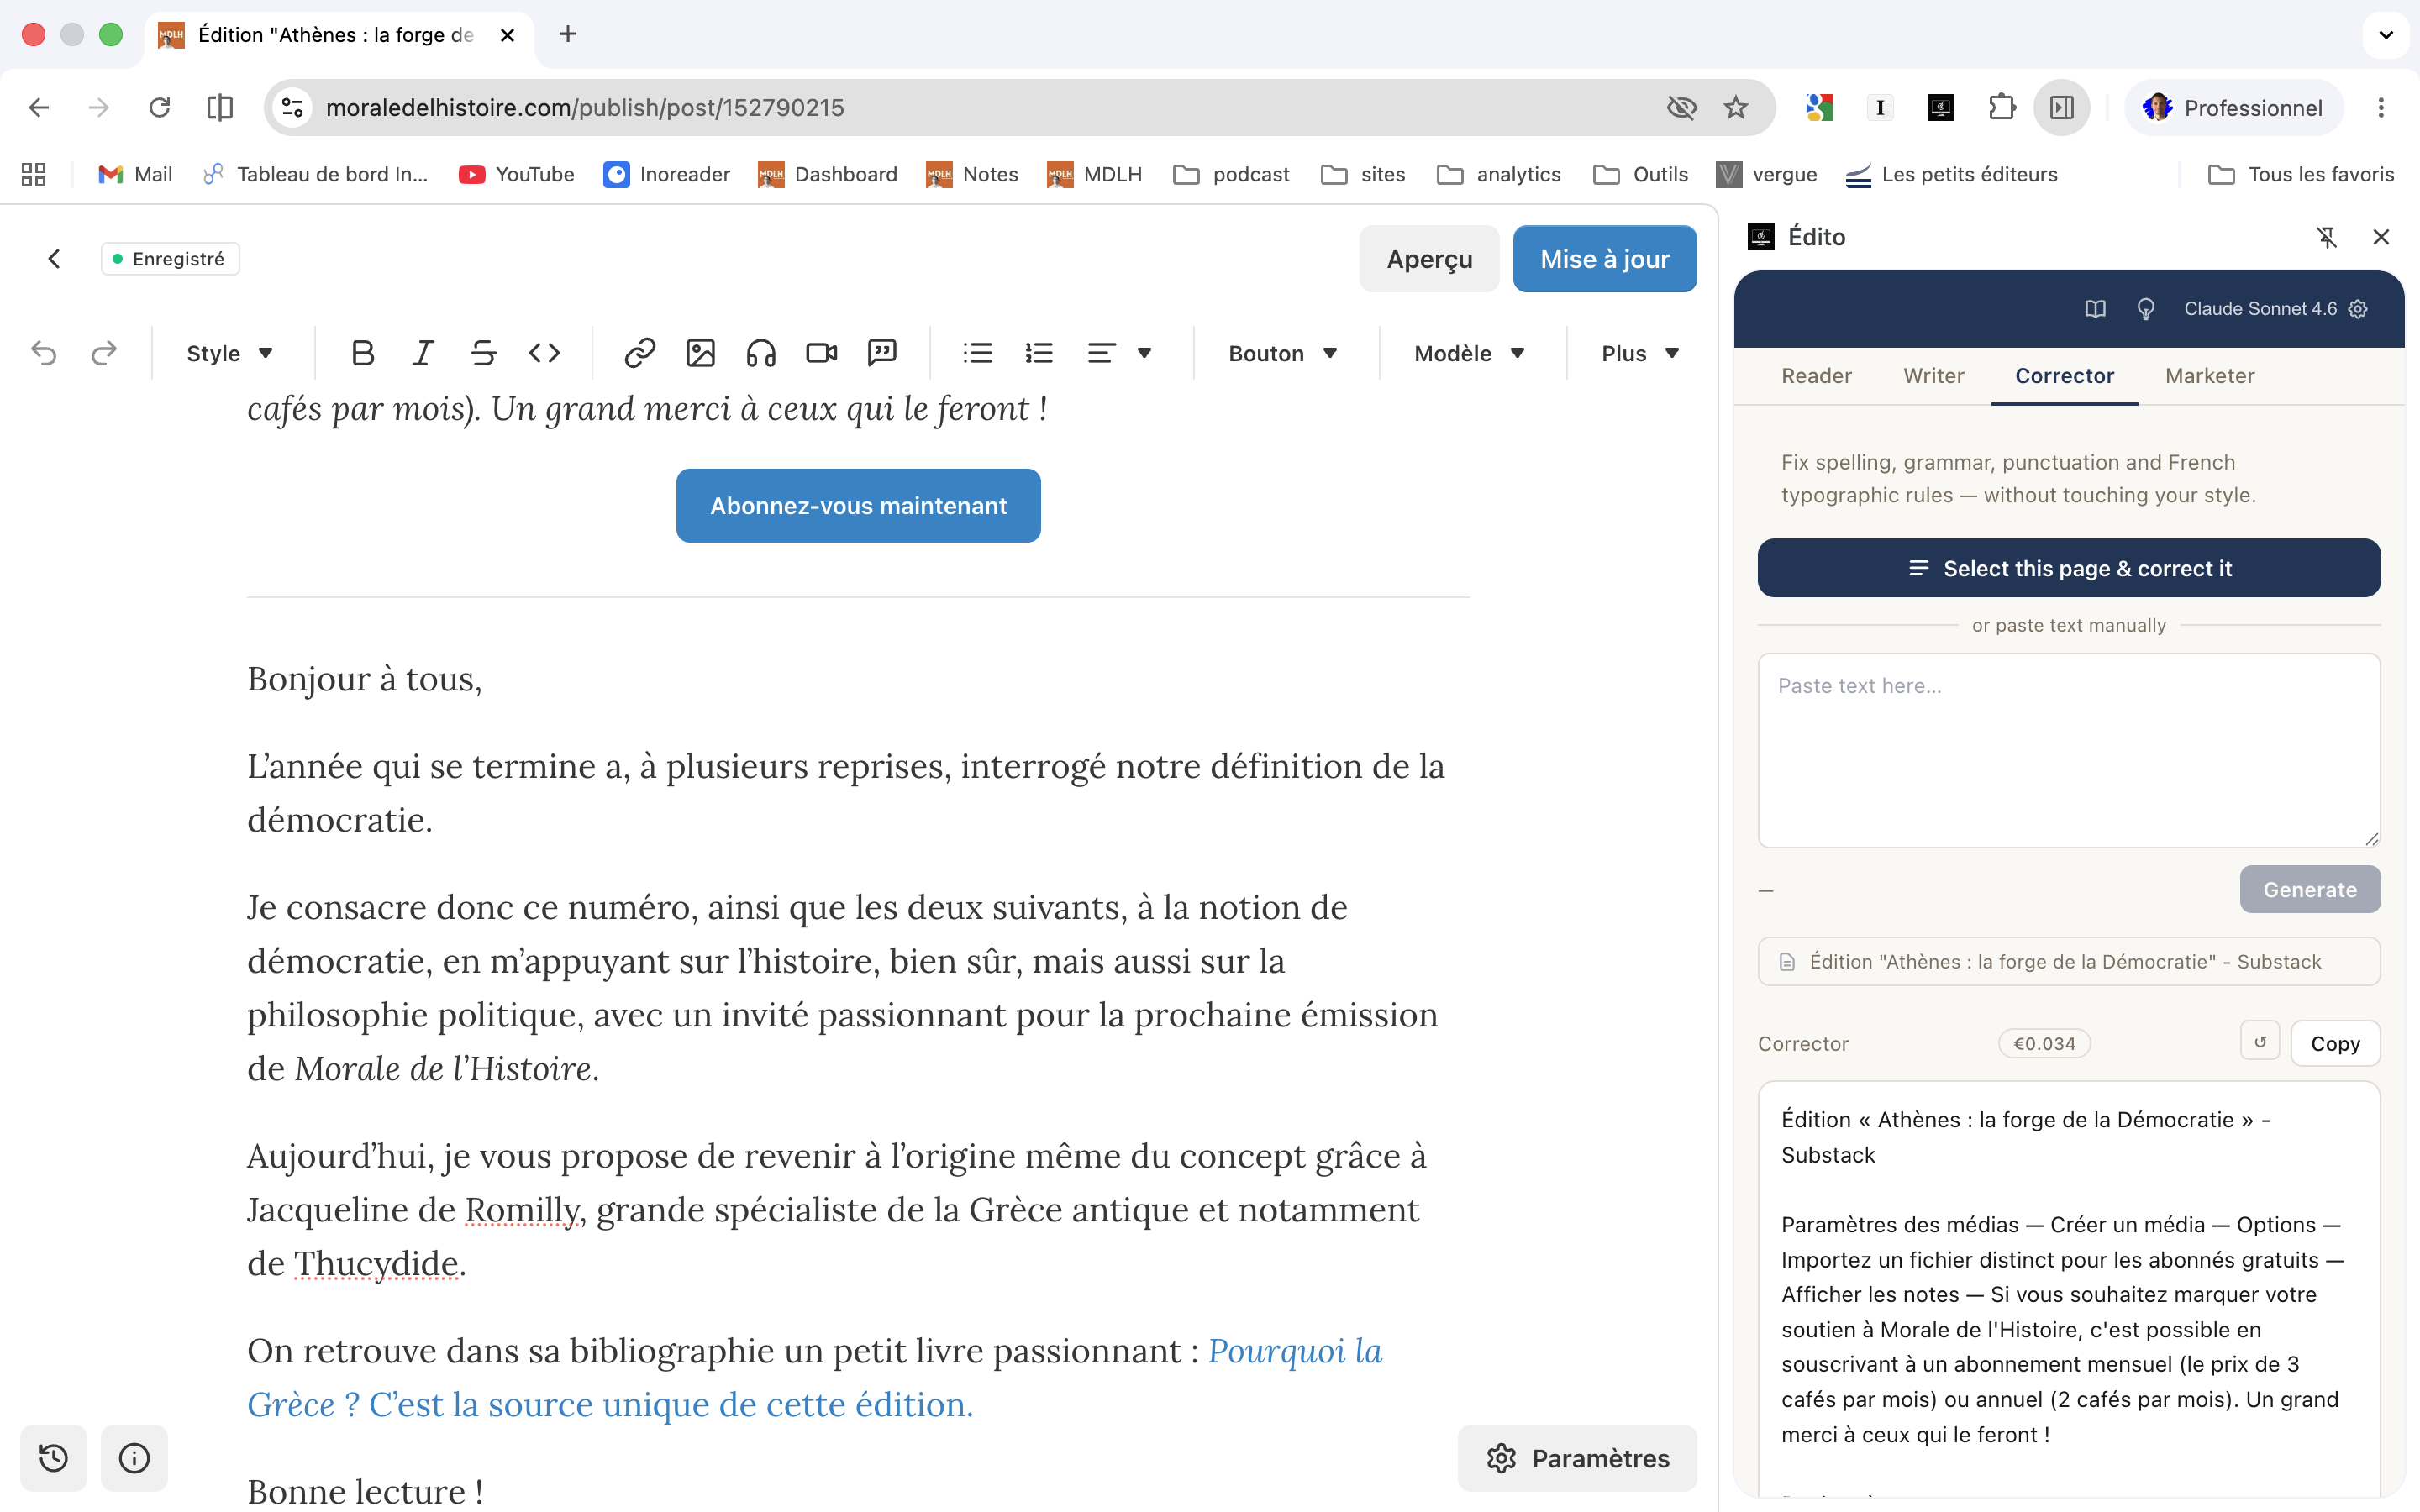Switch to the Marketer tab
This screenshot has width=2420, height=1512.
(x=2209, y=376)
